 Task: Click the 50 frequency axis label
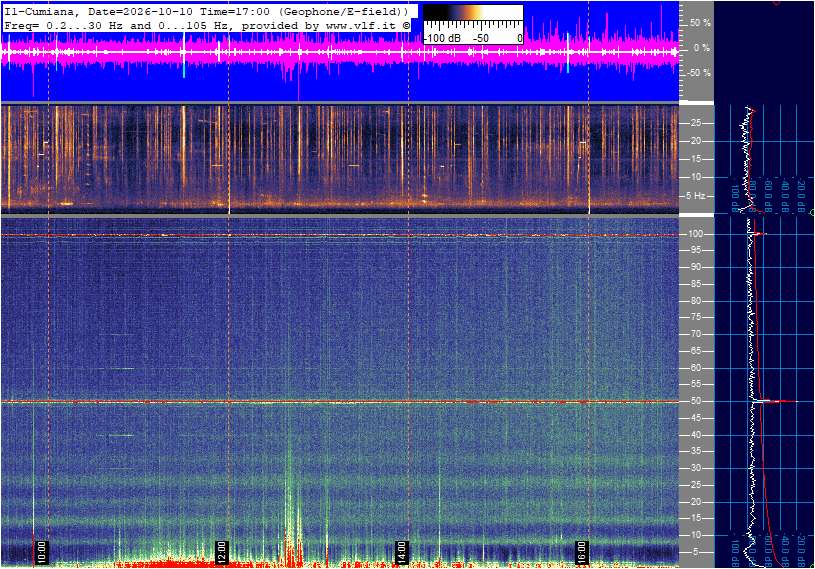[x=695, y=401]
